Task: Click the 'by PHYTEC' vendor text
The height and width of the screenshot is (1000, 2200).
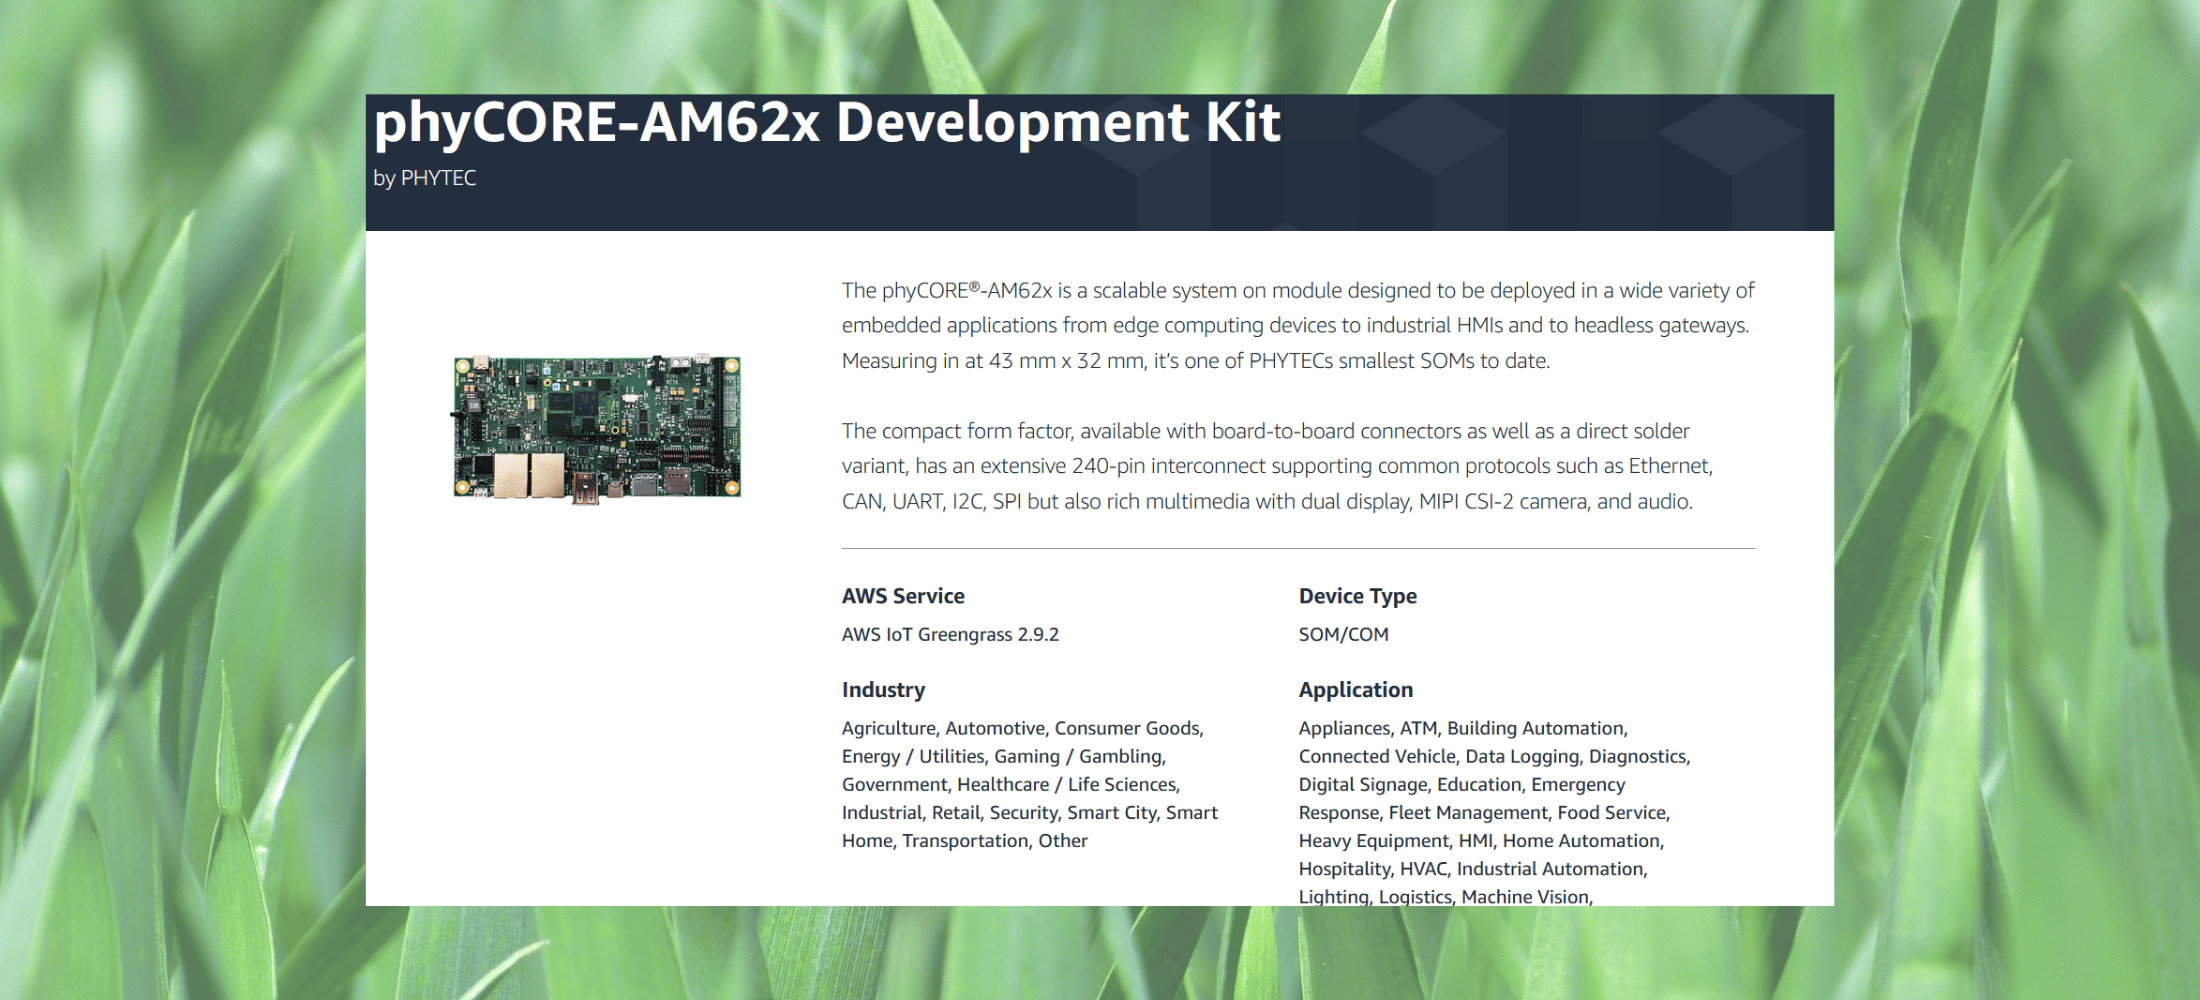Action: click(424, 178)
